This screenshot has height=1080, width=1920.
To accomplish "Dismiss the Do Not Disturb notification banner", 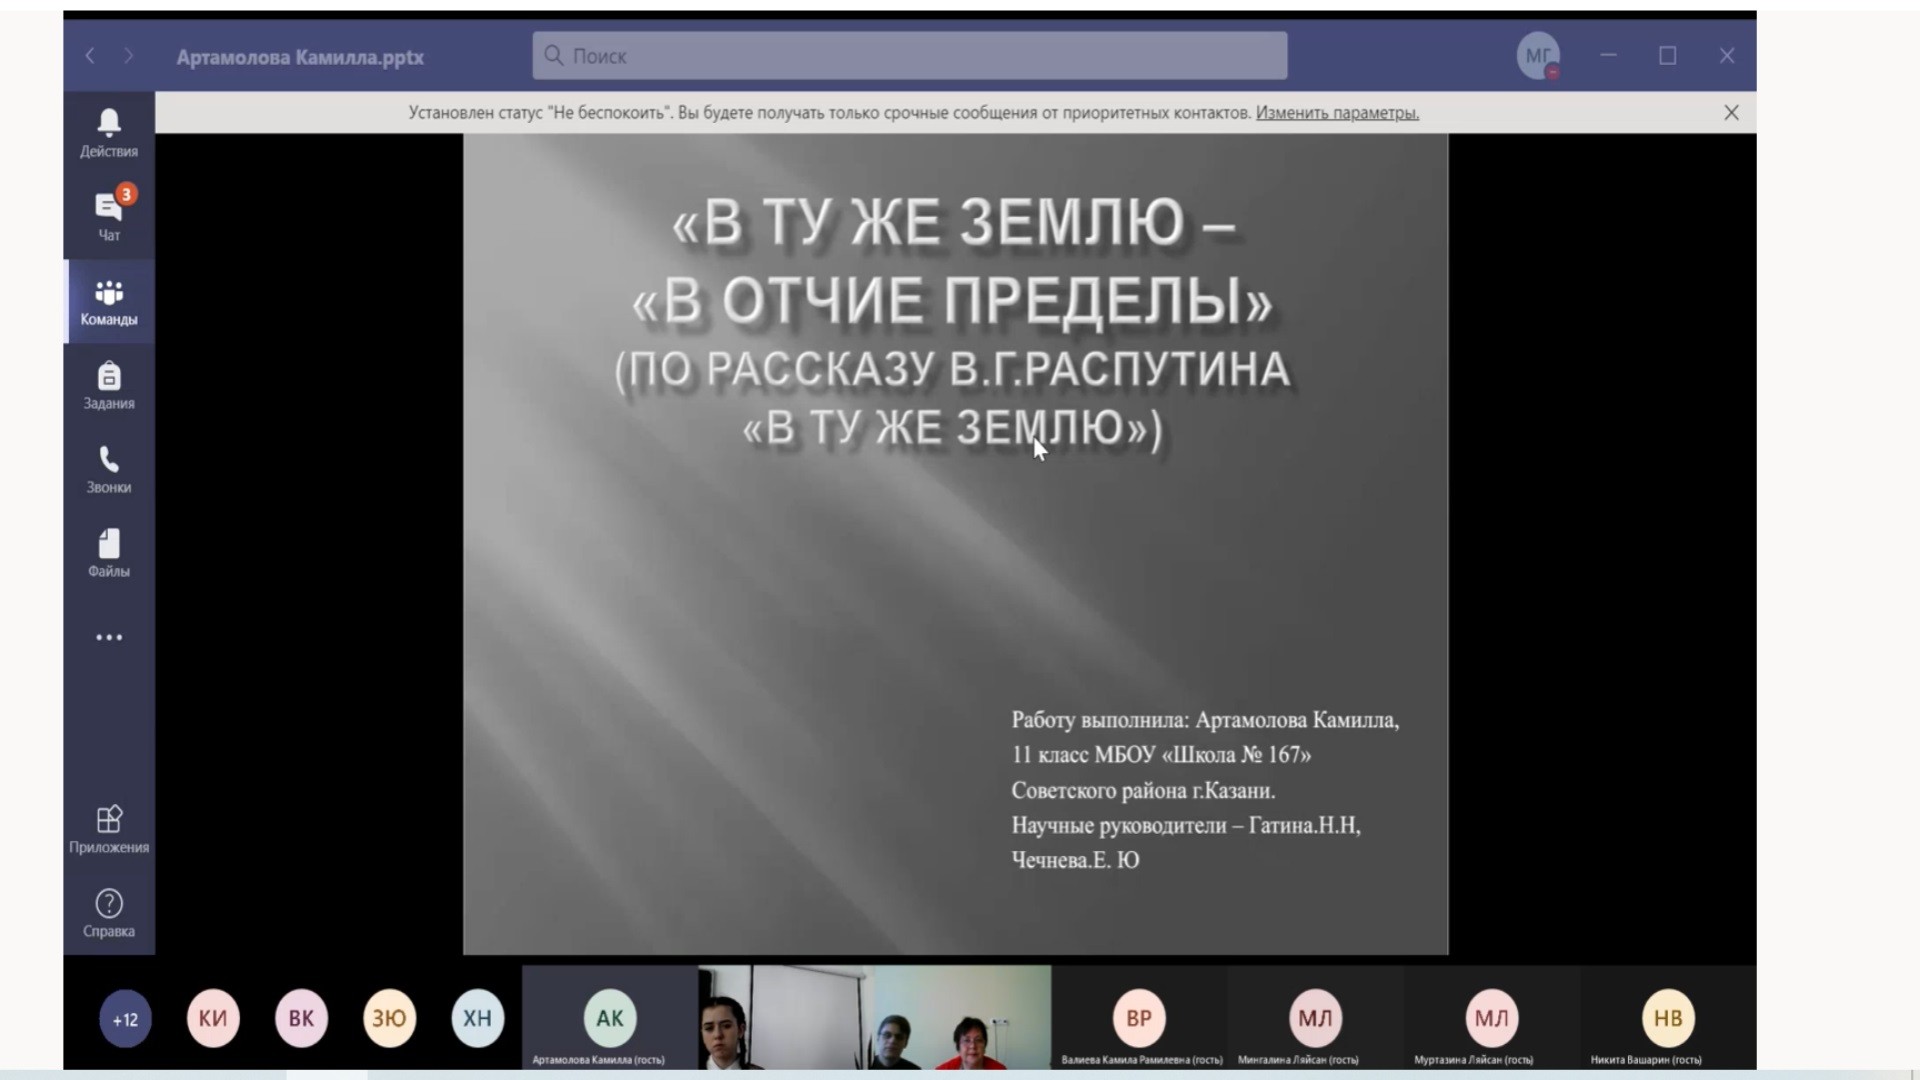I will click(x=1731, y=113).
